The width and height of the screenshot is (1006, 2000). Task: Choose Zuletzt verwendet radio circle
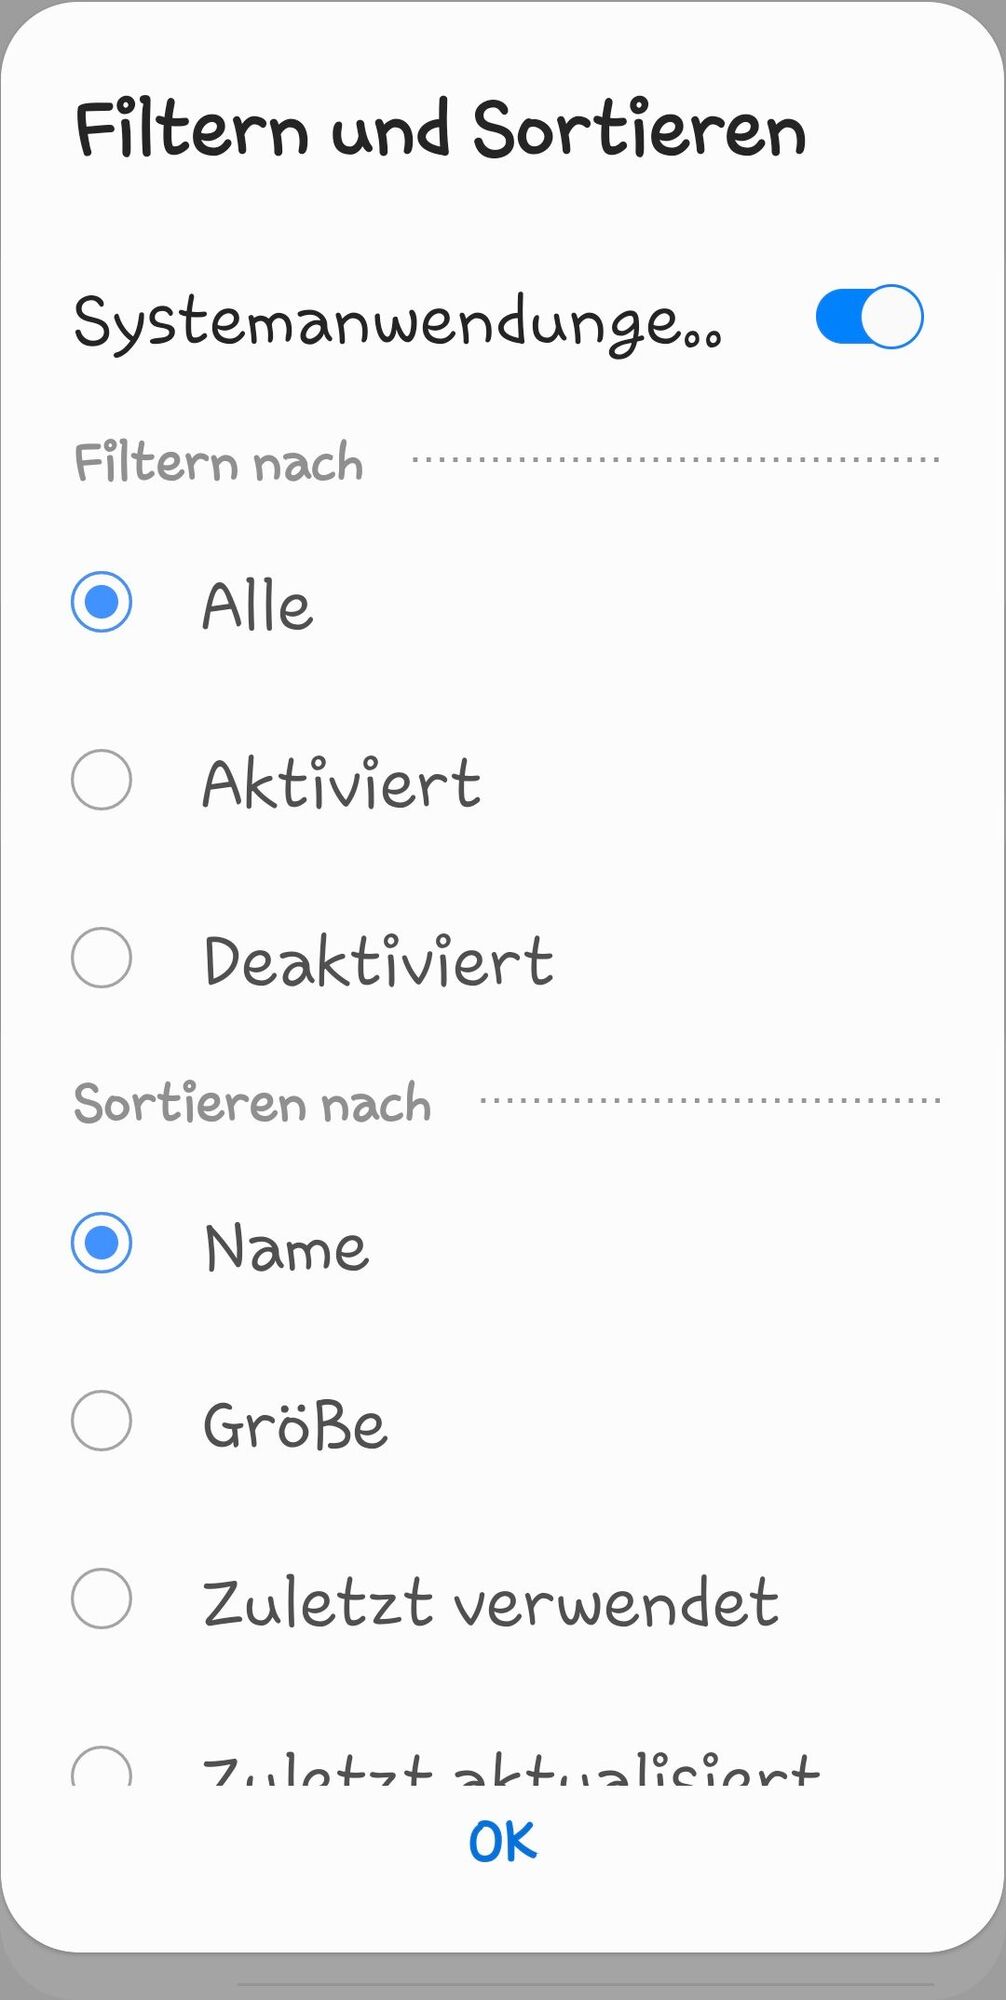click(101, 1598)
